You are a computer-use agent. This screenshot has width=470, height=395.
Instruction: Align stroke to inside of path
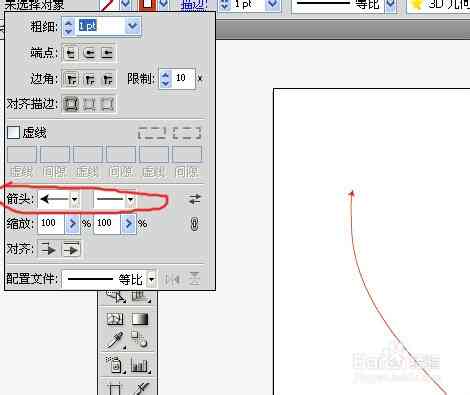point(89,104)
